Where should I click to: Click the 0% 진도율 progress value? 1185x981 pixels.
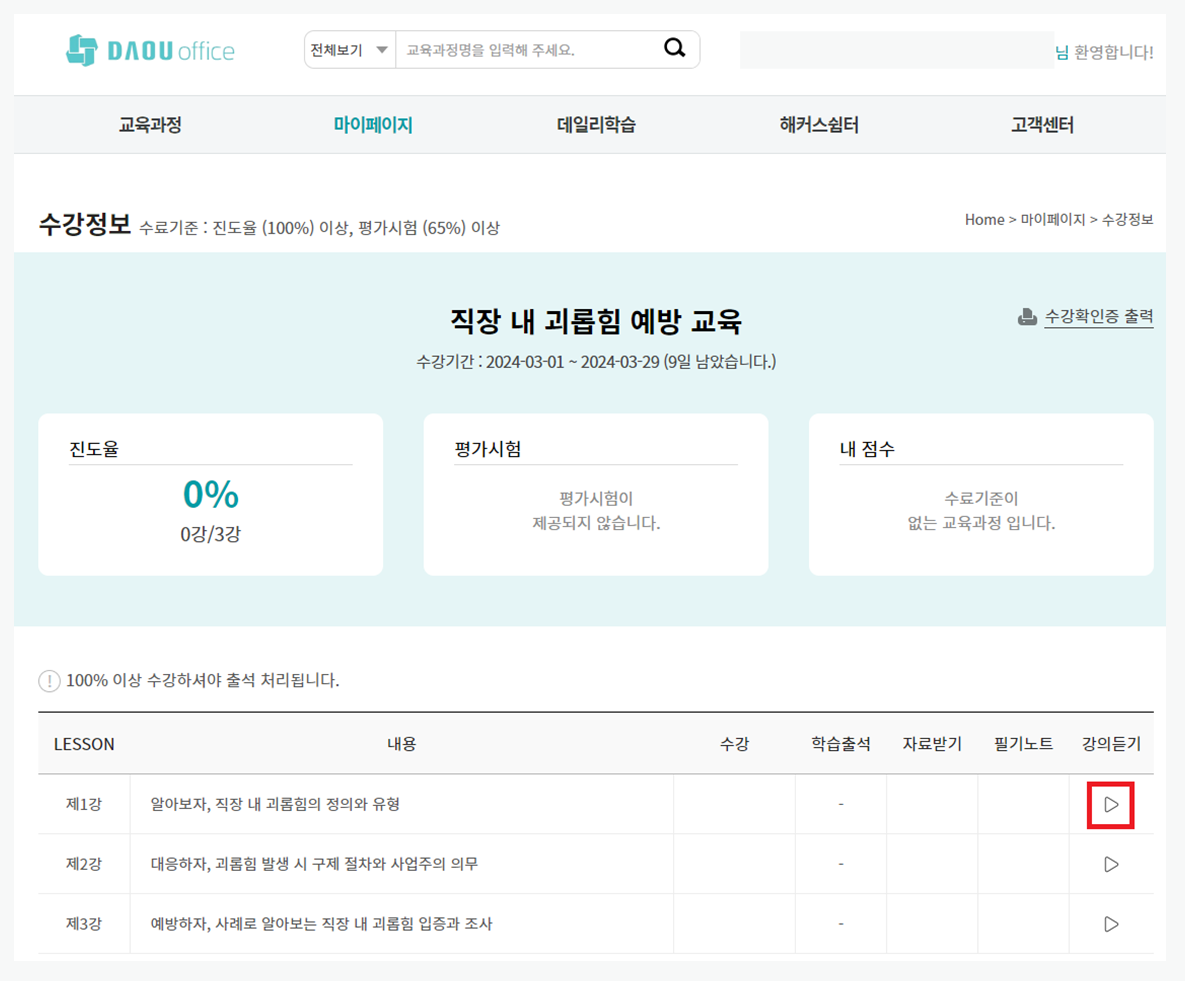point(210,495)
